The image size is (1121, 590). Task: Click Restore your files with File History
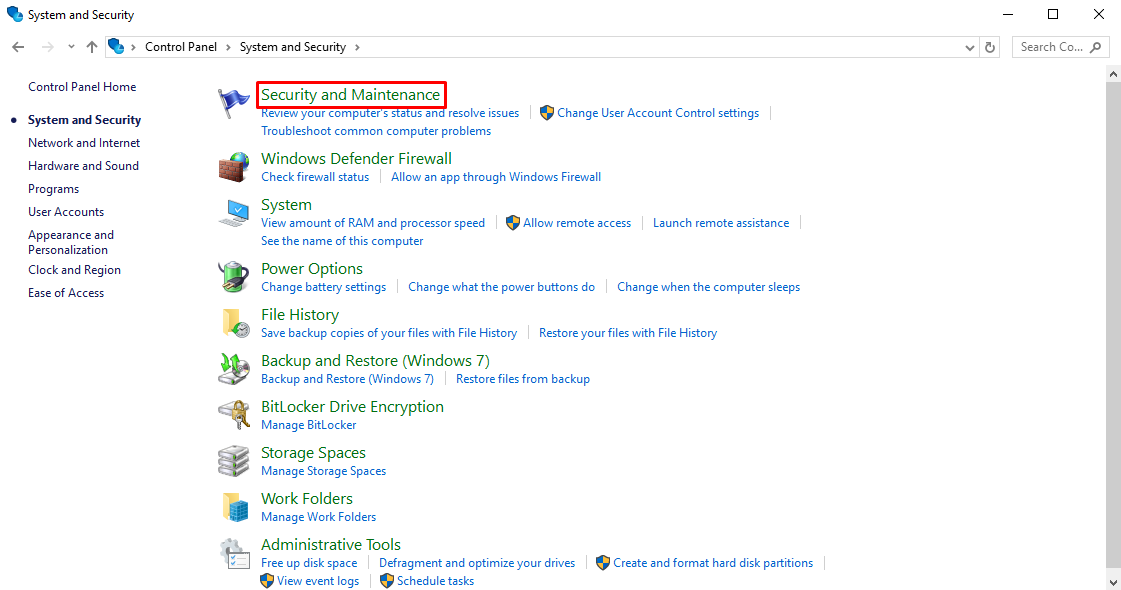pyautogui.click(x=628, y=333)
